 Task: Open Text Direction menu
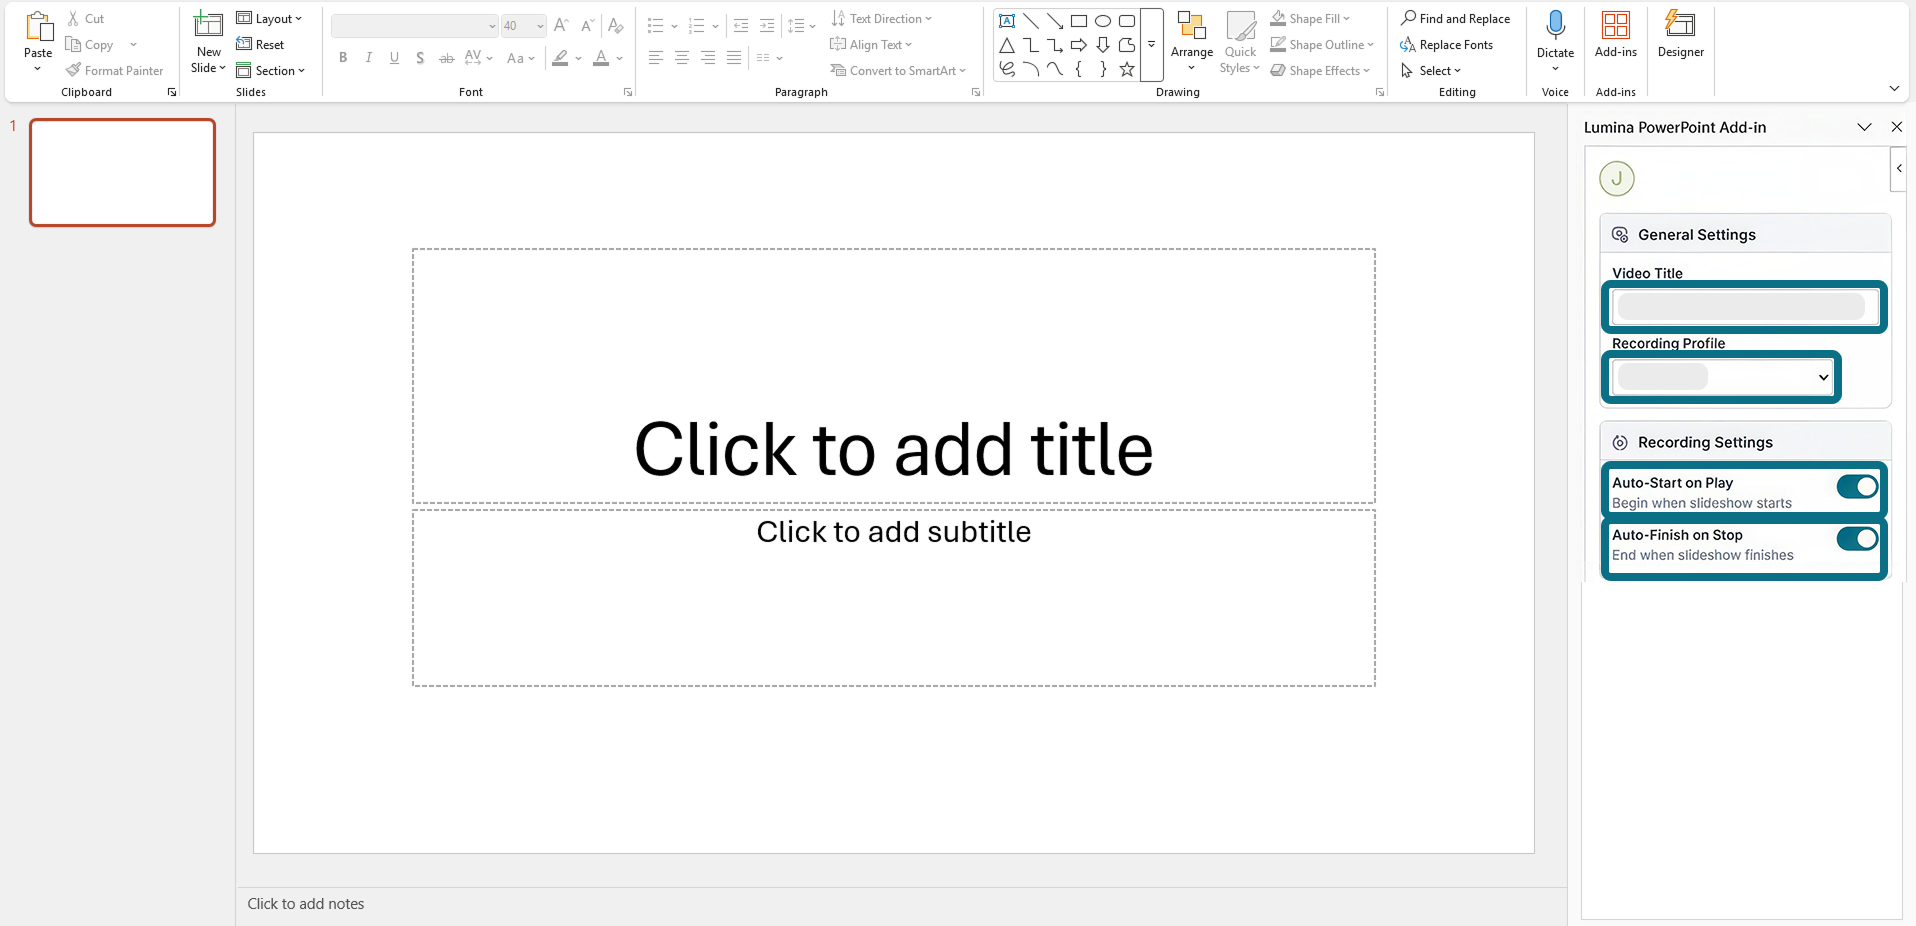coord(881,19)
